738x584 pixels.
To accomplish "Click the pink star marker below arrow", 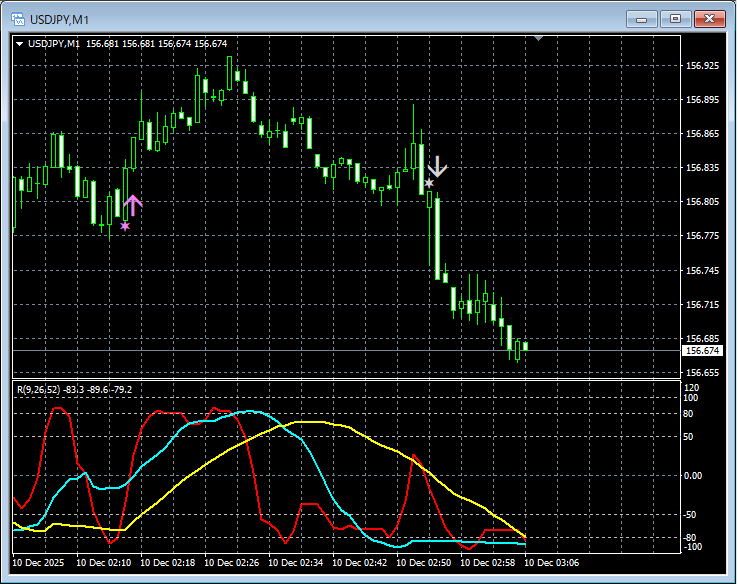I will (x=125, y=226).
